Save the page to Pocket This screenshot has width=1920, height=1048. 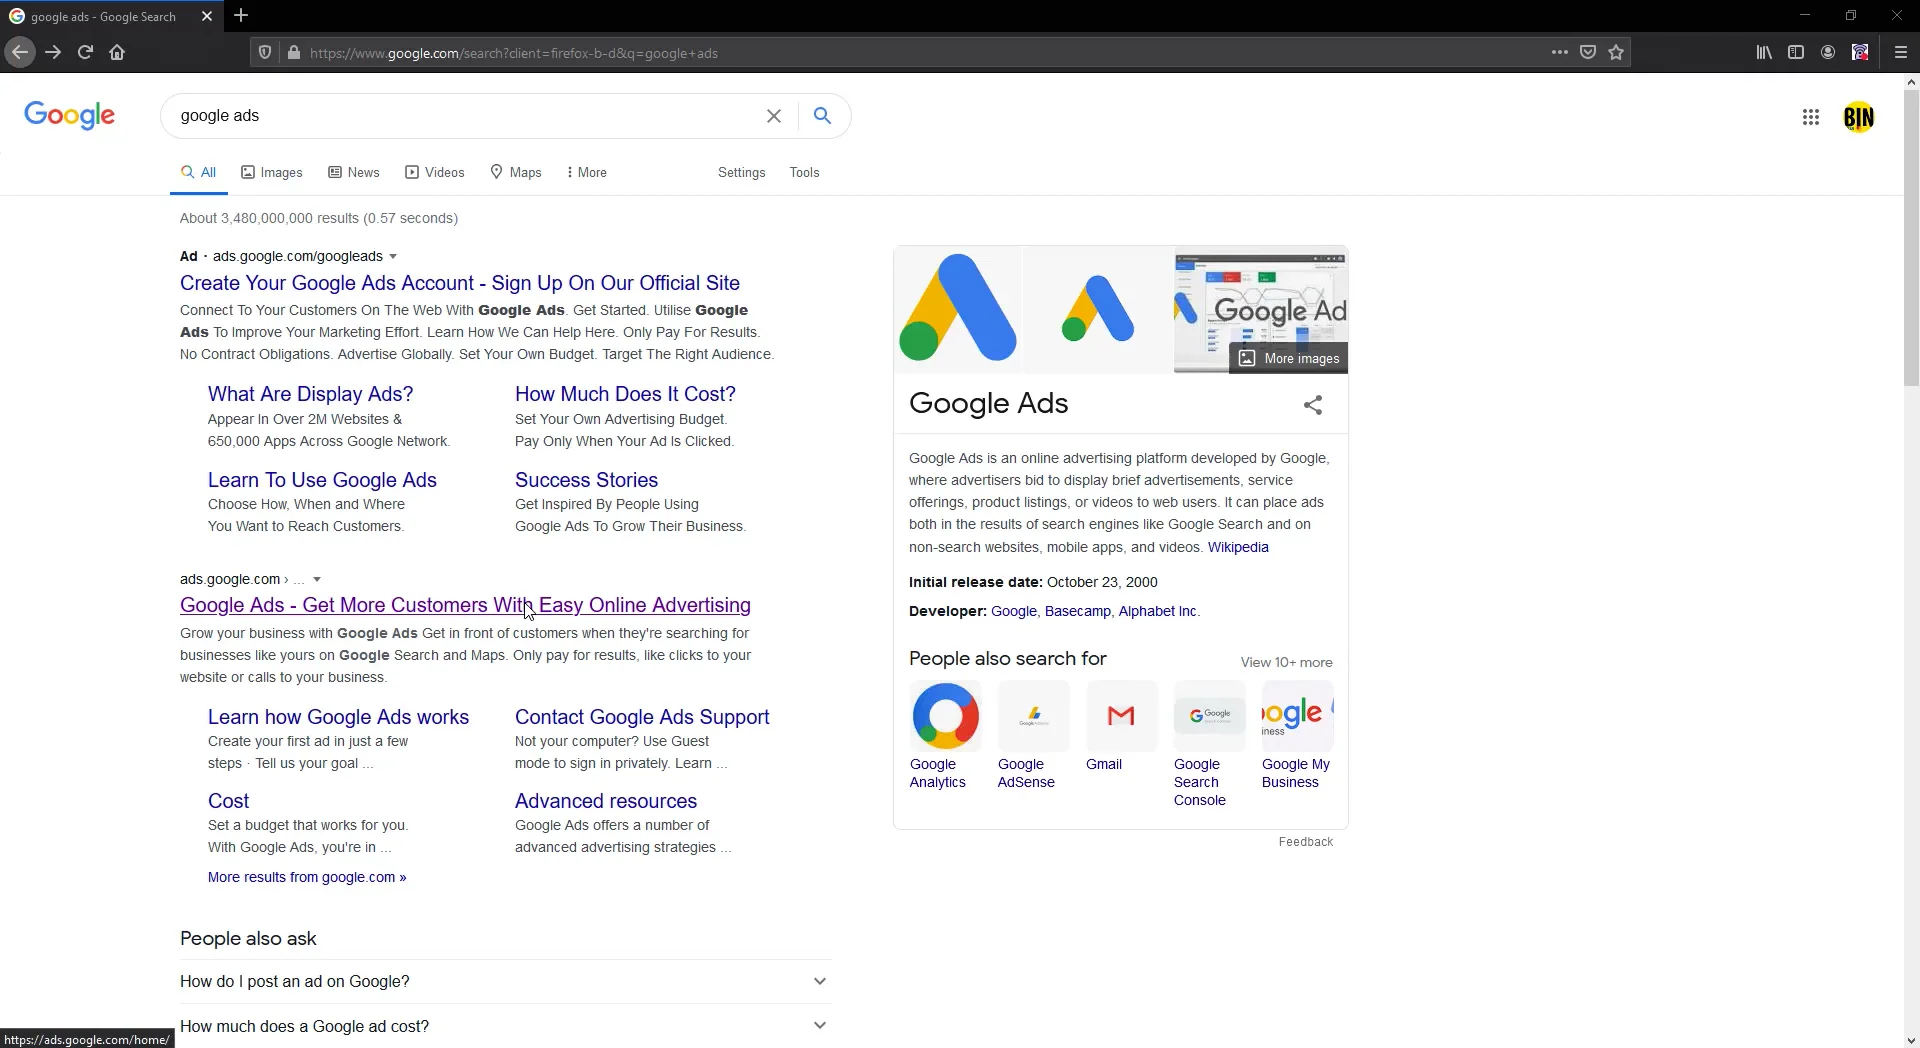click(1588, 52)
